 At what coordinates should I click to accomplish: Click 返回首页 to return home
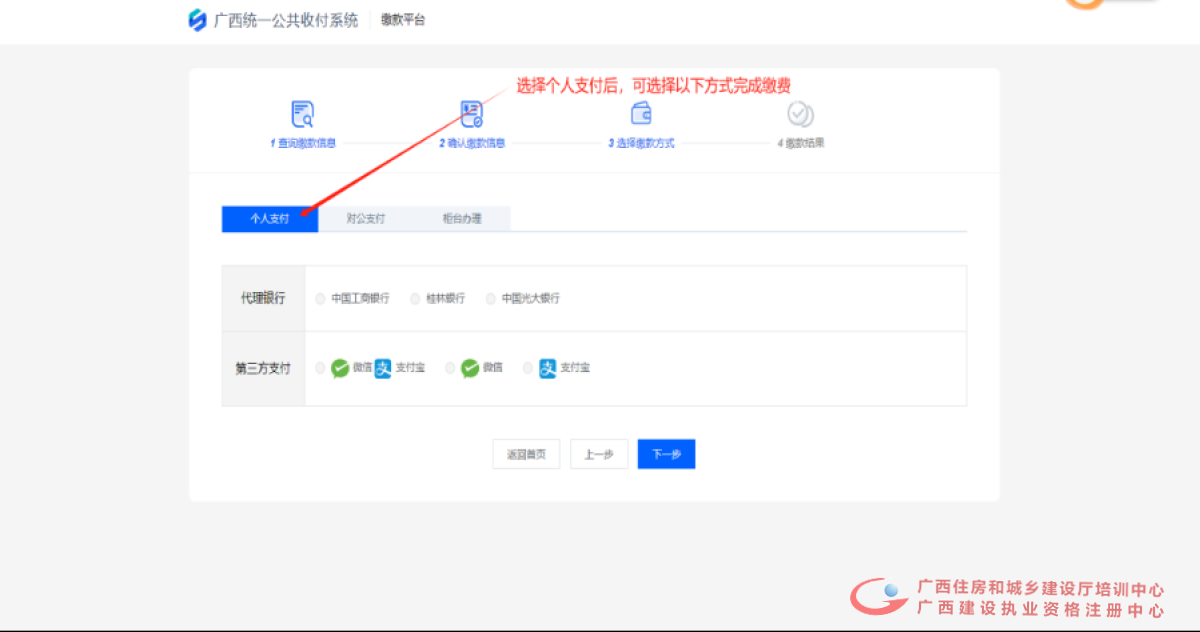pyautogui.click(x=526, y=454)
